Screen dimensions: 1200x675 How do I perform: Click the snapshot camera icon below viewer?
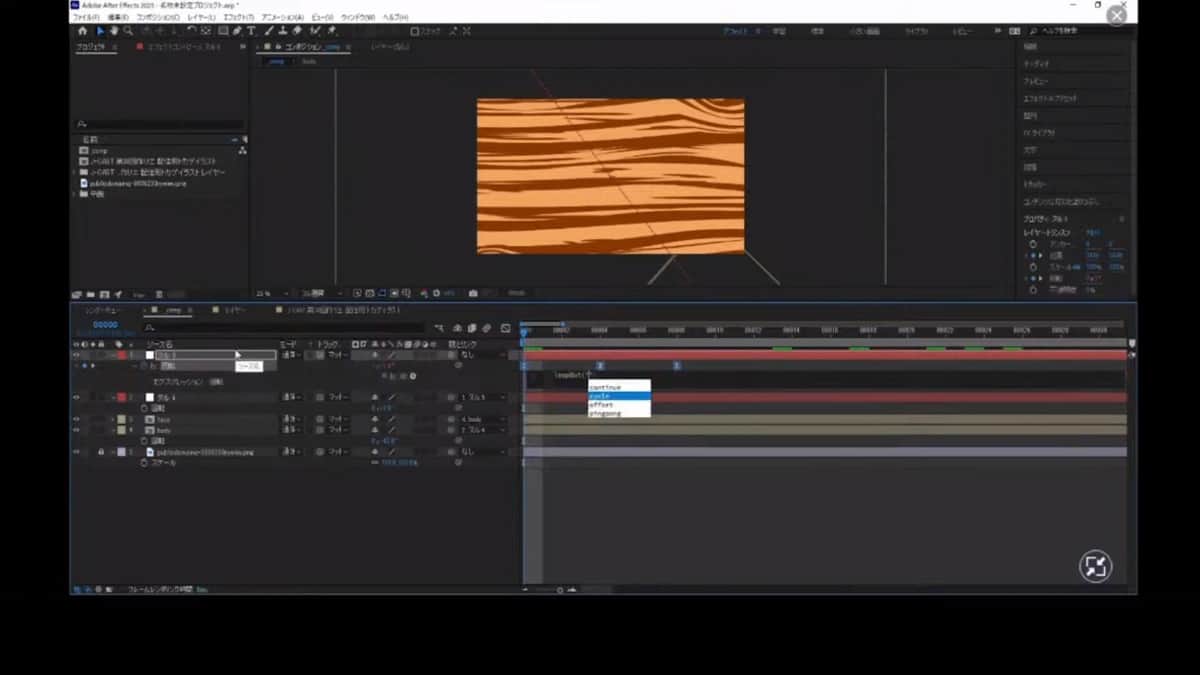coord(473,293)
